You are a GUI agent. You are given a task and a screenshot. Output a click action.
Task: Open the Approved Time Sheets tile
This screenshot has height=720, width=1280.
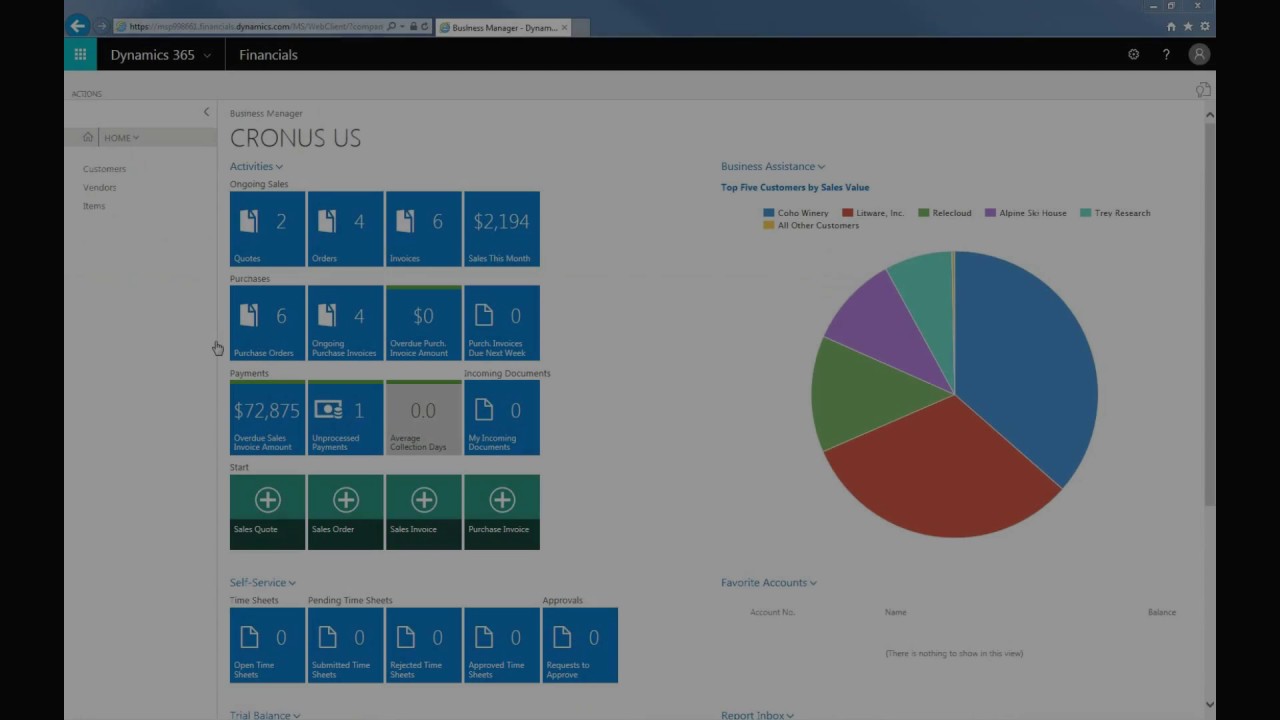[501, 645]
